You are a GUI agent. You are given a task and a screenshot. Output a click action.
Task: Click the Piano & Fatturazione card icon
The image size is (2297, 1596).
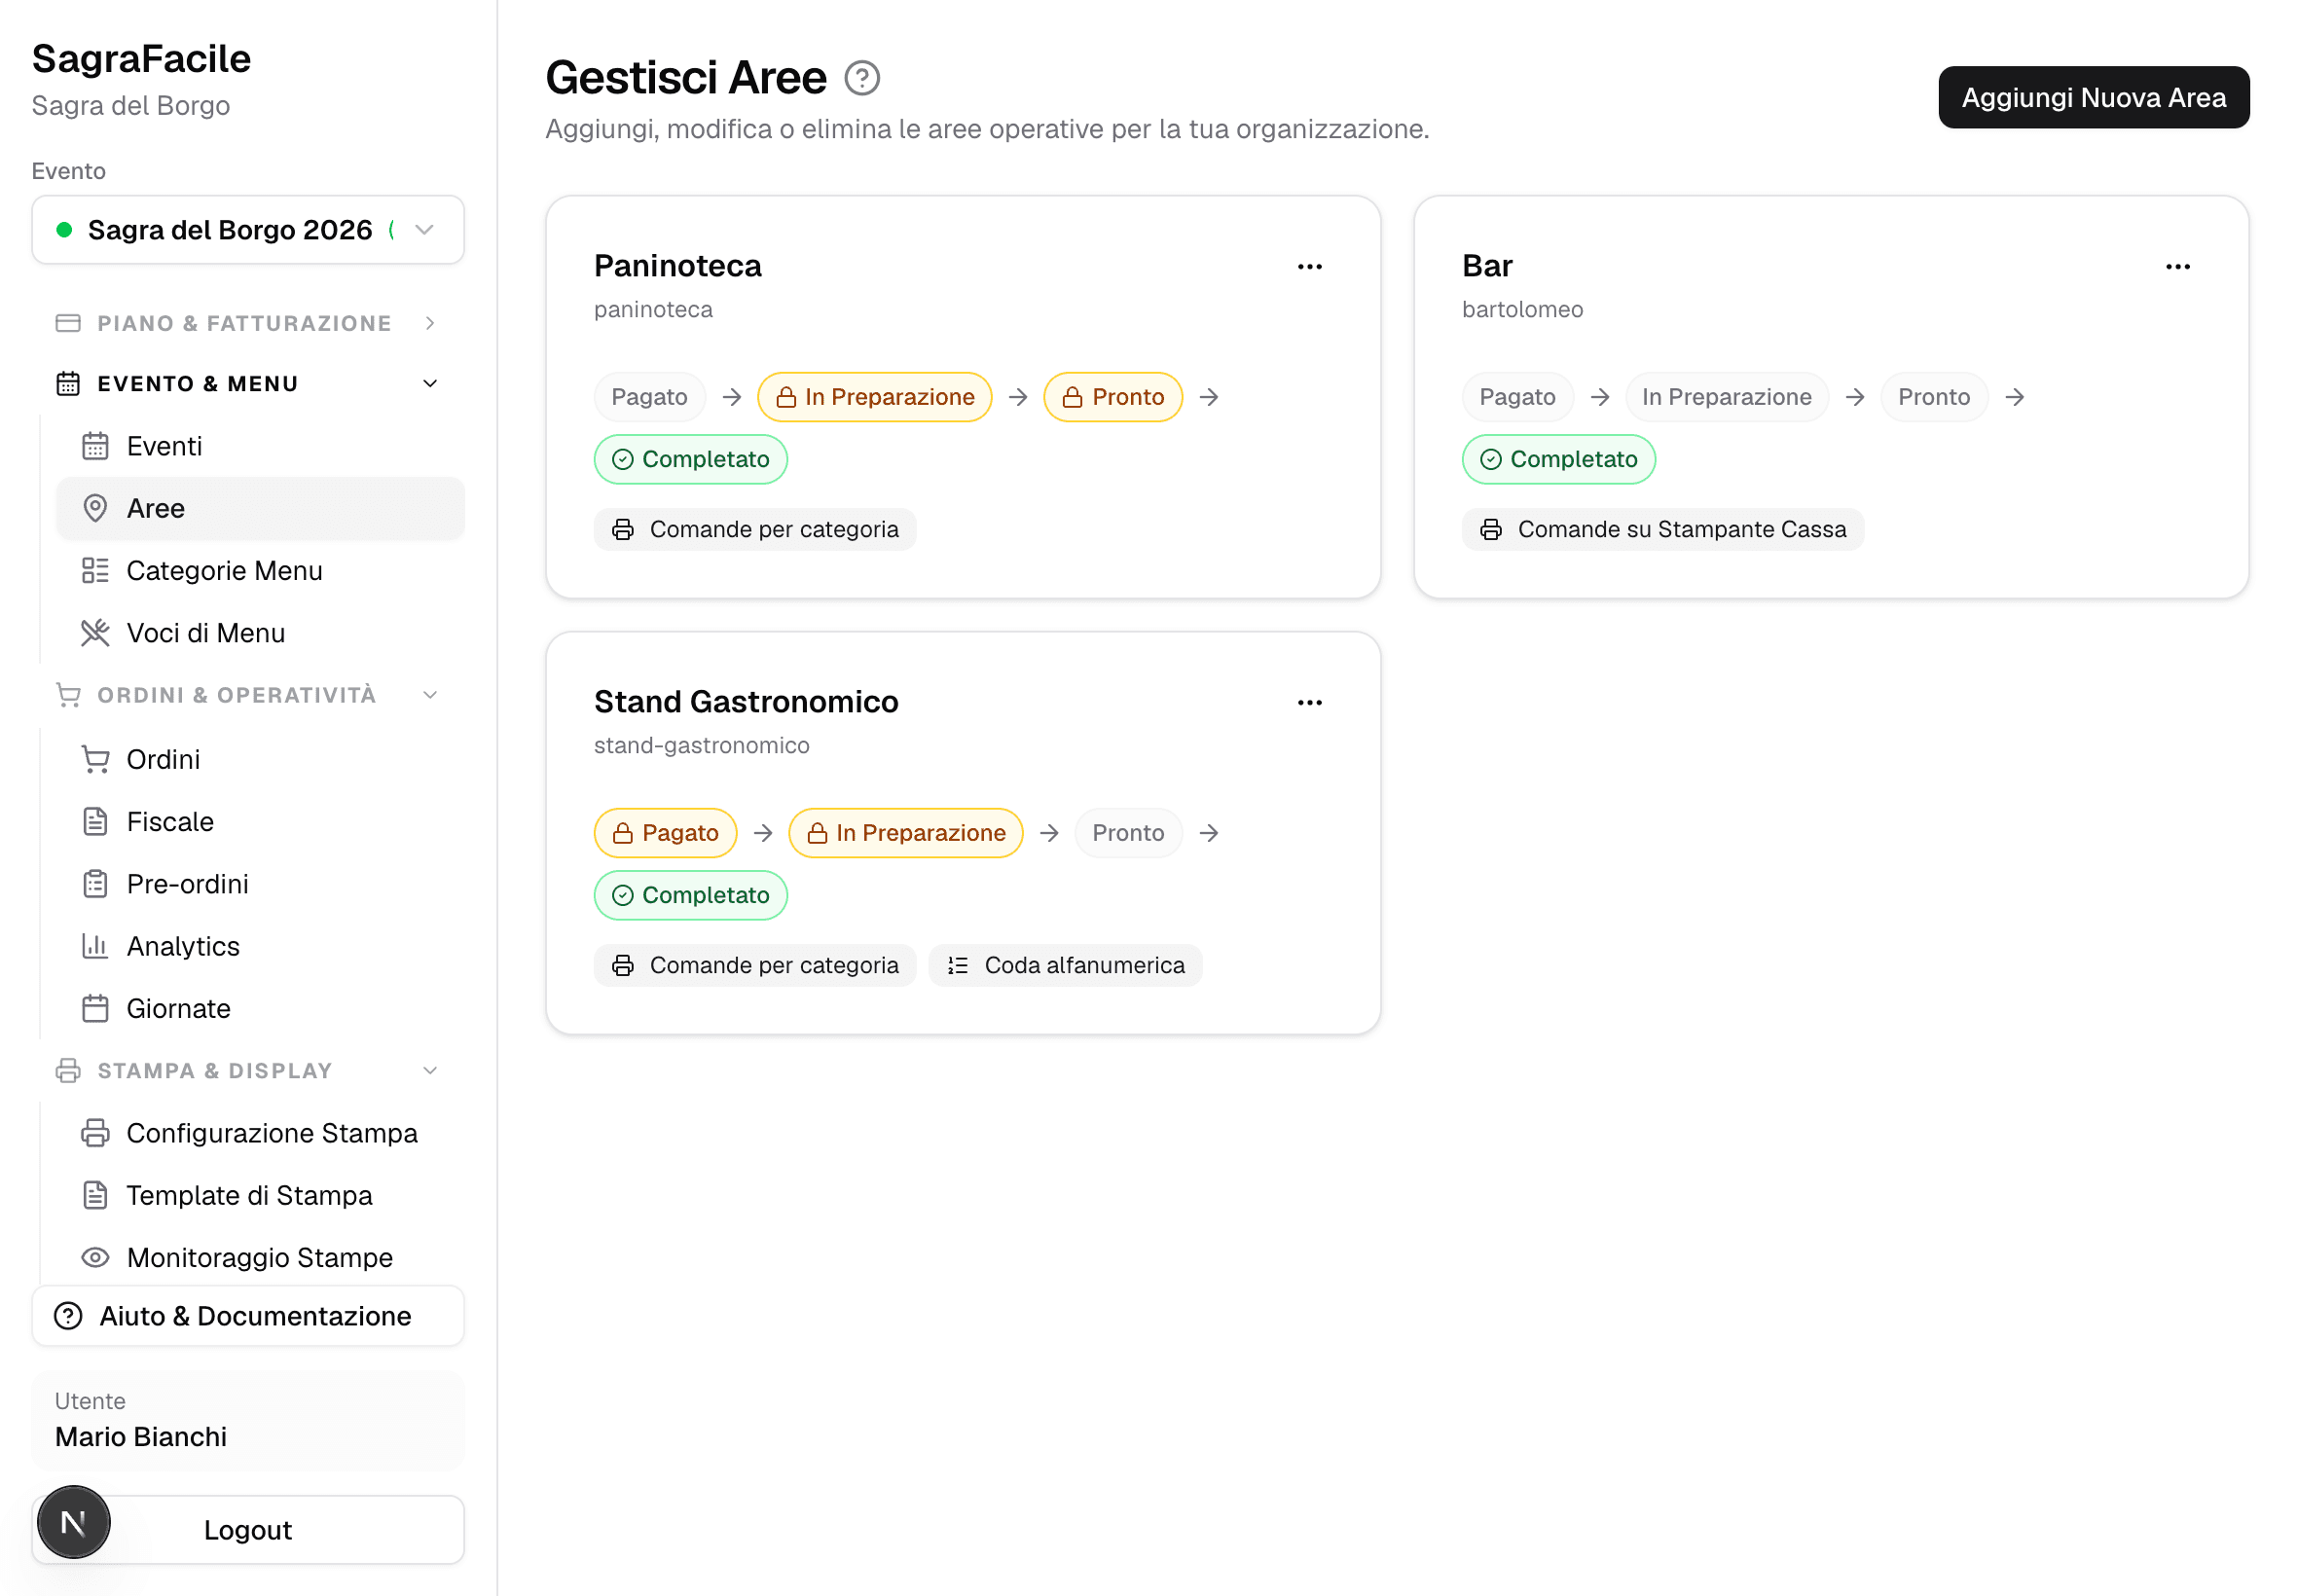(68, 323)
